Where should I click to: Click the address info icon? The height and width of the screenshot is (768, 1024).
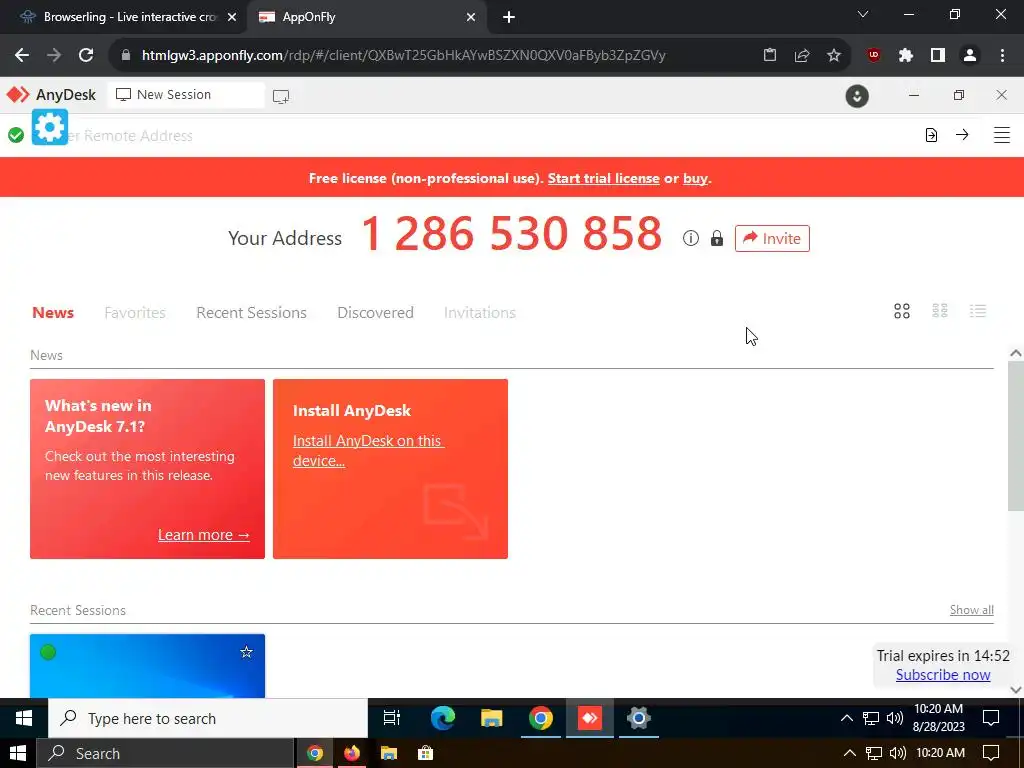pos(690,238)
